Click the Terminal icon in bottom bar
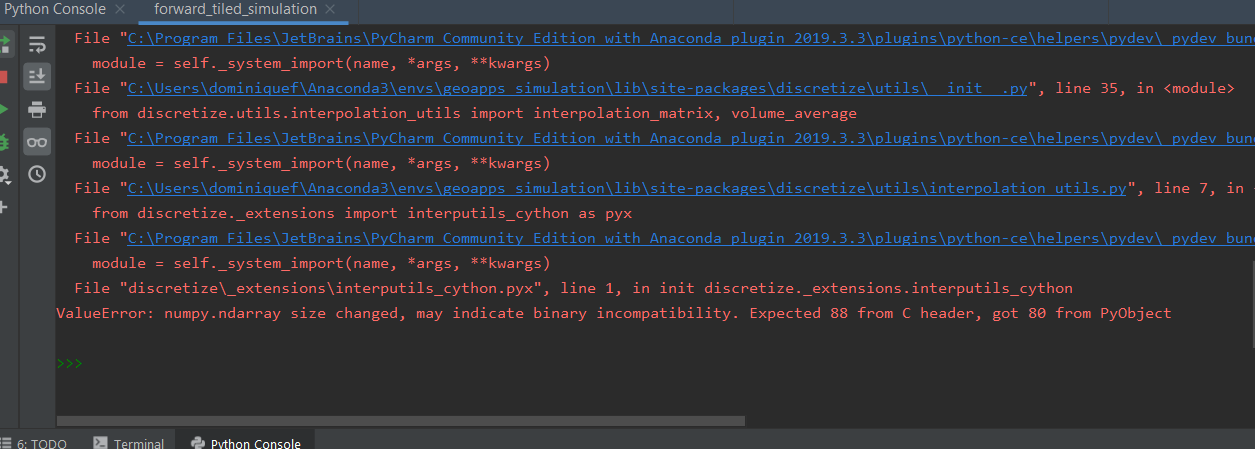The height and width of the screenshot is (449, 1255). click(x=100, y=443)
